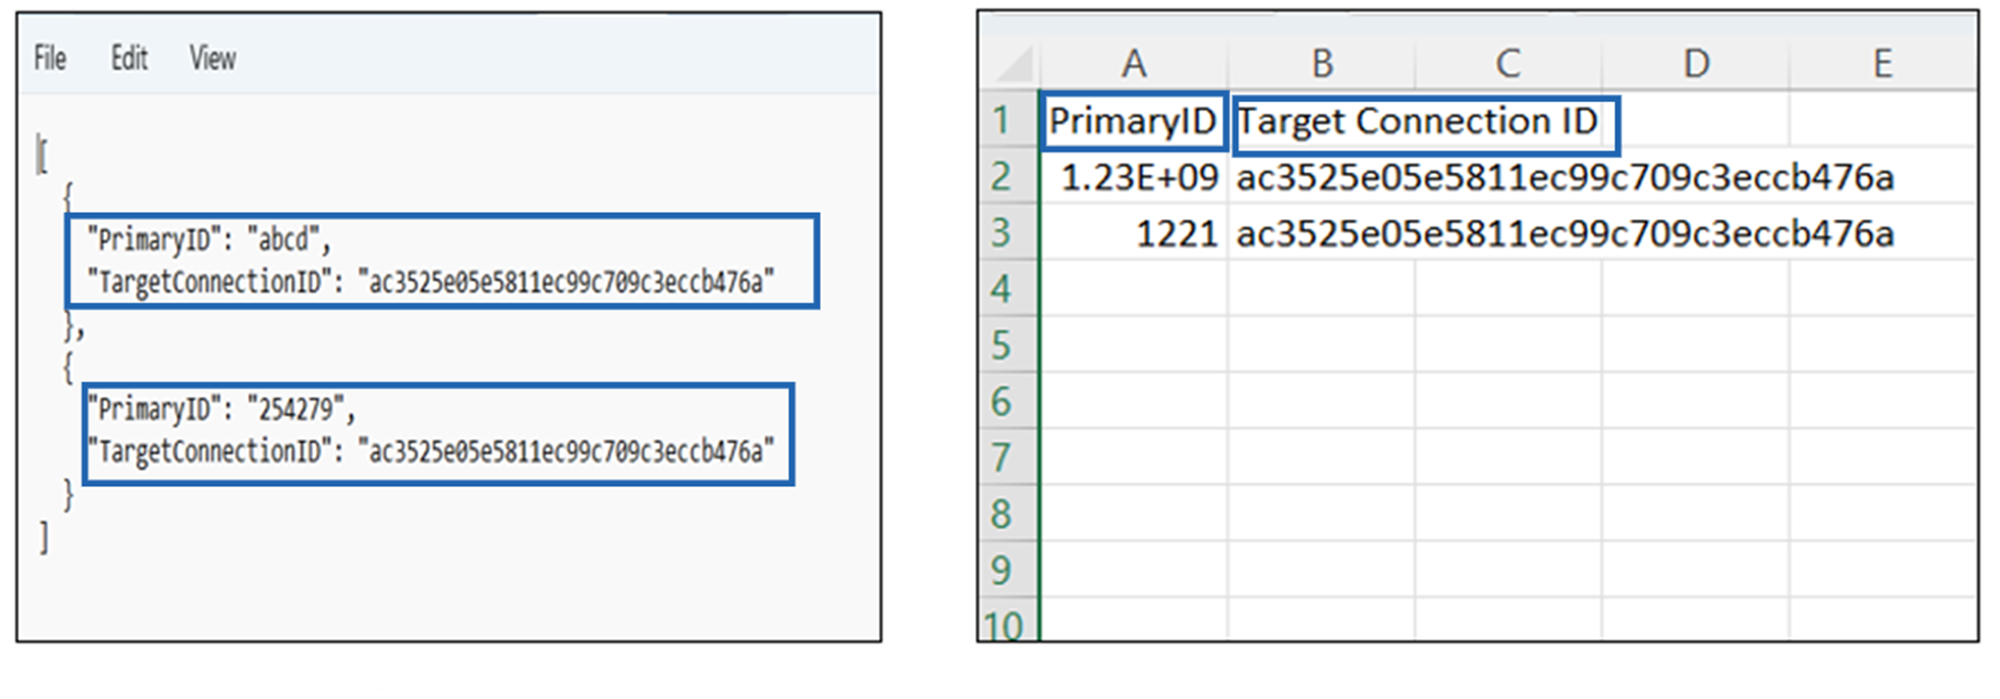
Task: Click the Target Connection ID cell B1
Action: pos(1425,124)
